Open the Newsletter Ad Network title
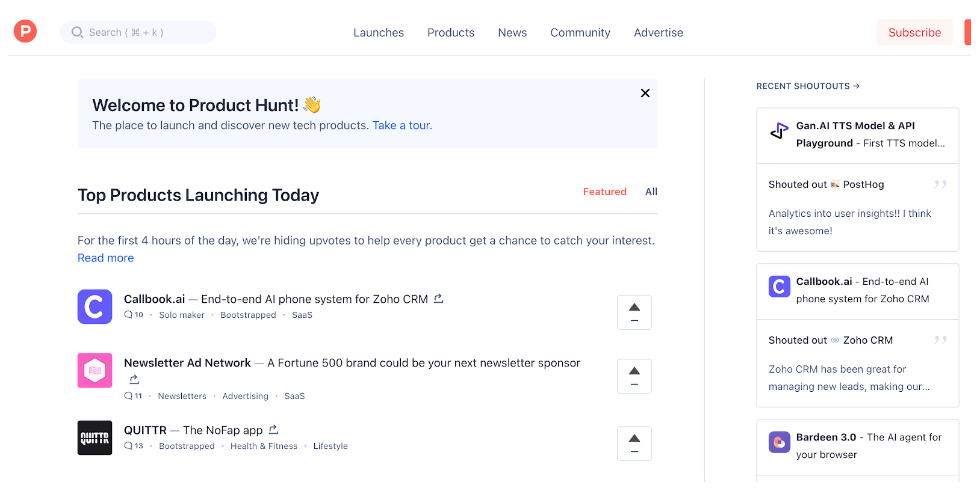Screen dimensions: 978x490 pyautogui.click(x=187, y=363)
